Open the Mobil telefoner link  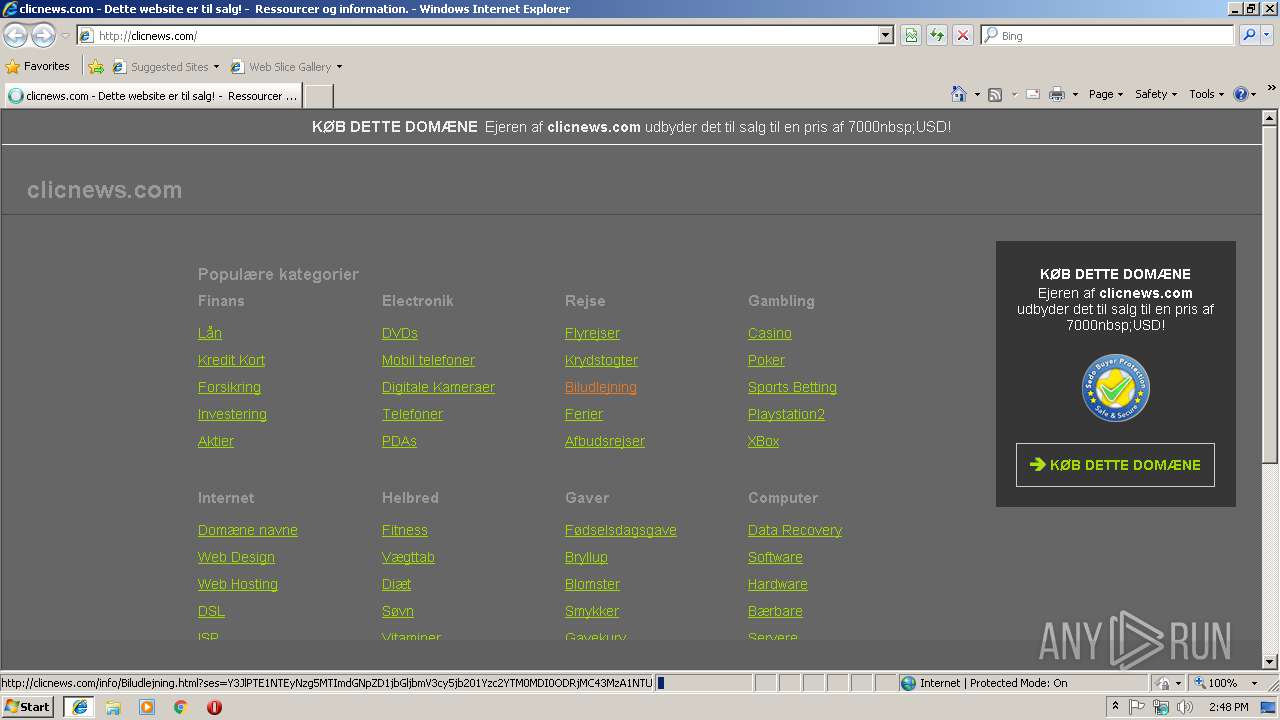tap(428, 360)
